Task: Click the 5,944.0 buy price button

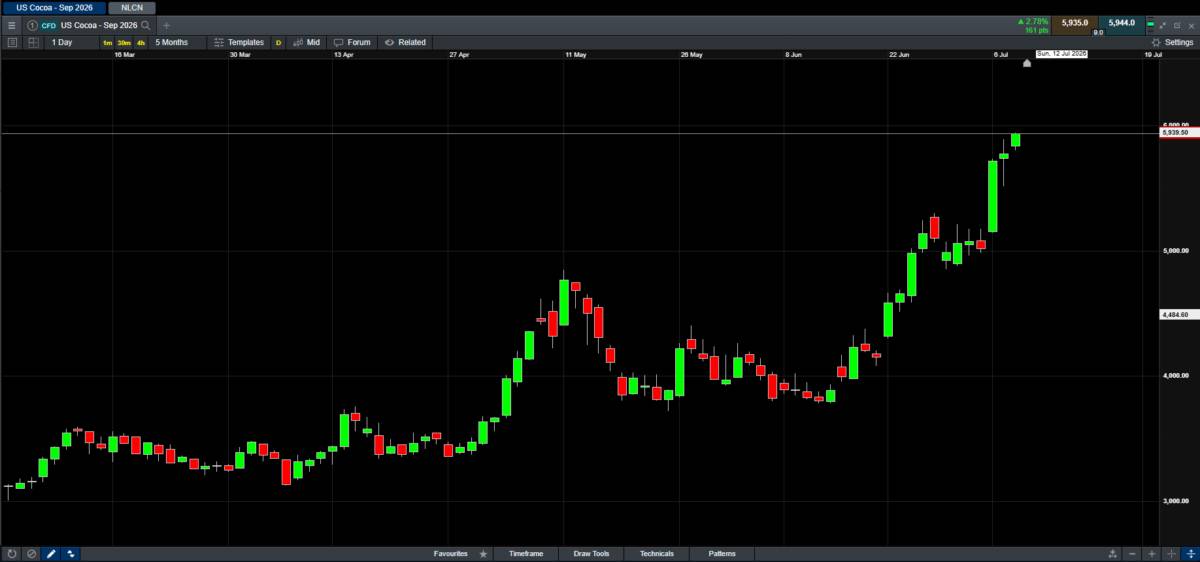Action: (x=1121, y=22)
